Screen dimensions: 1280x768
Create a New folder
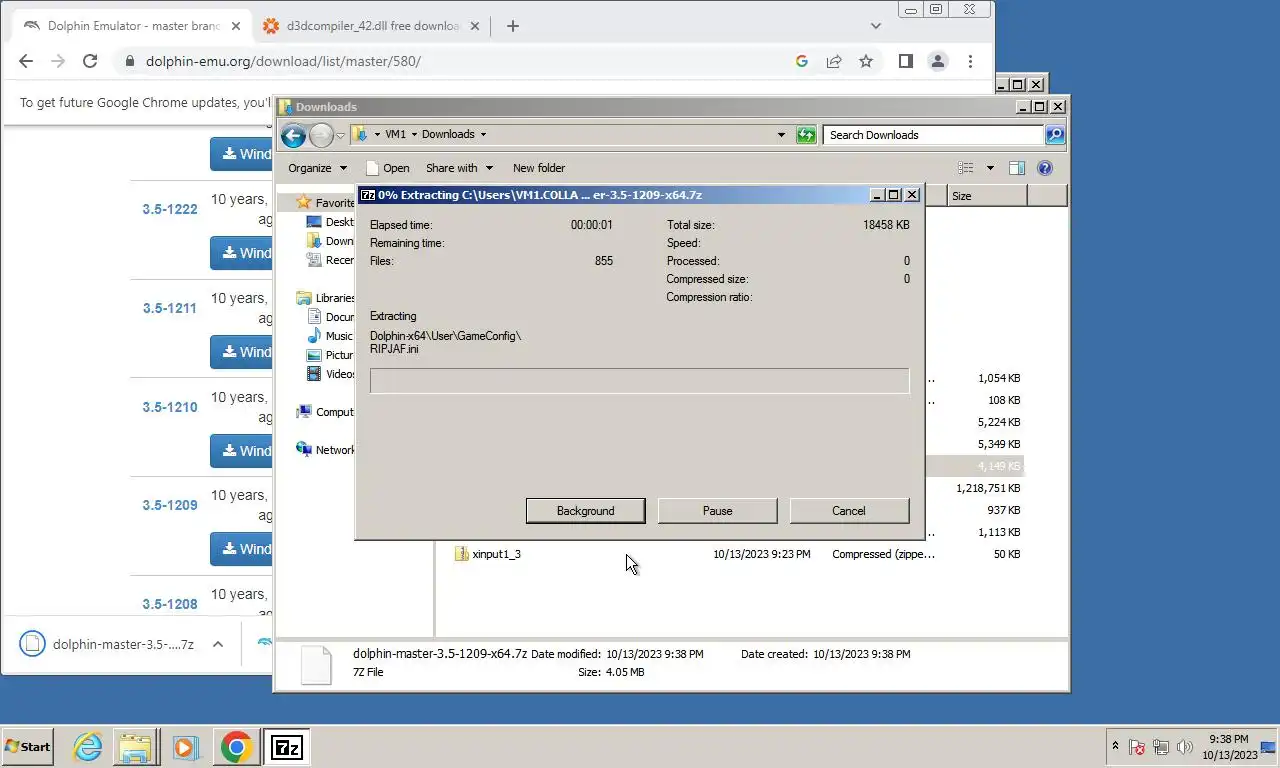coord(539,168)
